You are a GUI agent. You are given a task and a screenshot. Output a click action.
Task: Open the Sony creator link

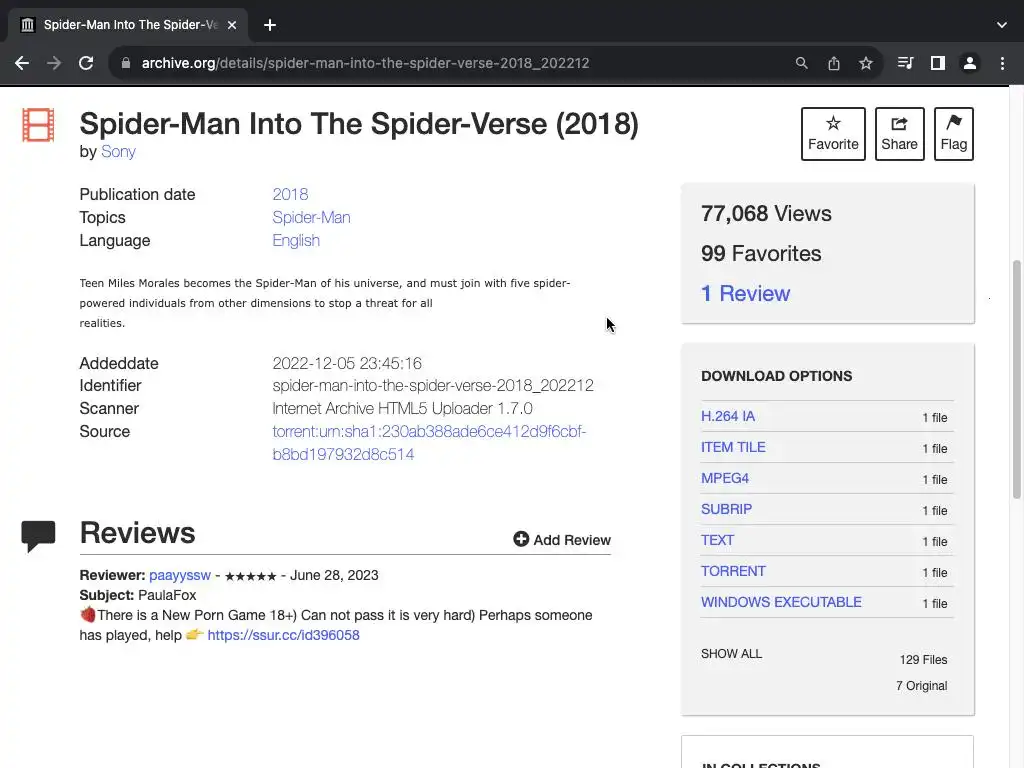(x=118, y=152)
